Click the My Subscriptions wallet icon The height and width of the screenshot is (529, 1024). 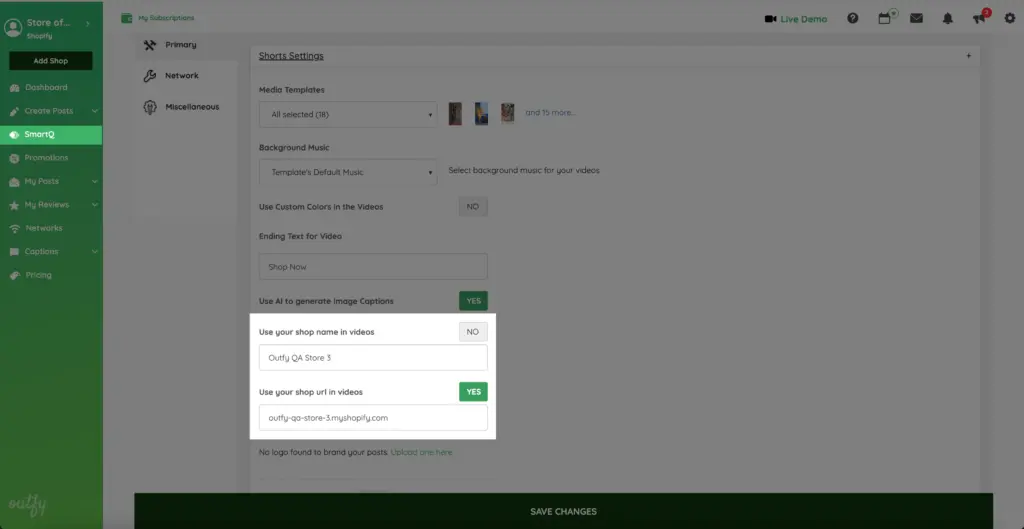(126, 18)
